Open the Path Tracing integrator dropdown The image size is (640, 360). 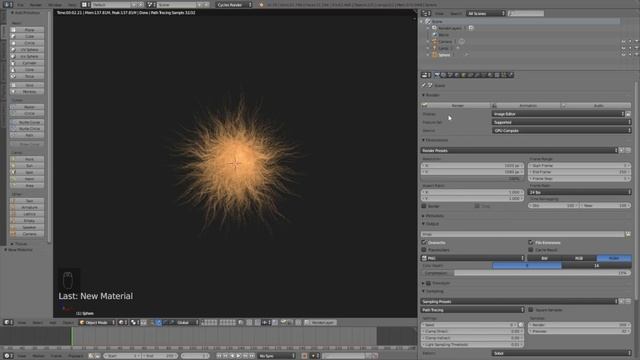coord(473,310)
